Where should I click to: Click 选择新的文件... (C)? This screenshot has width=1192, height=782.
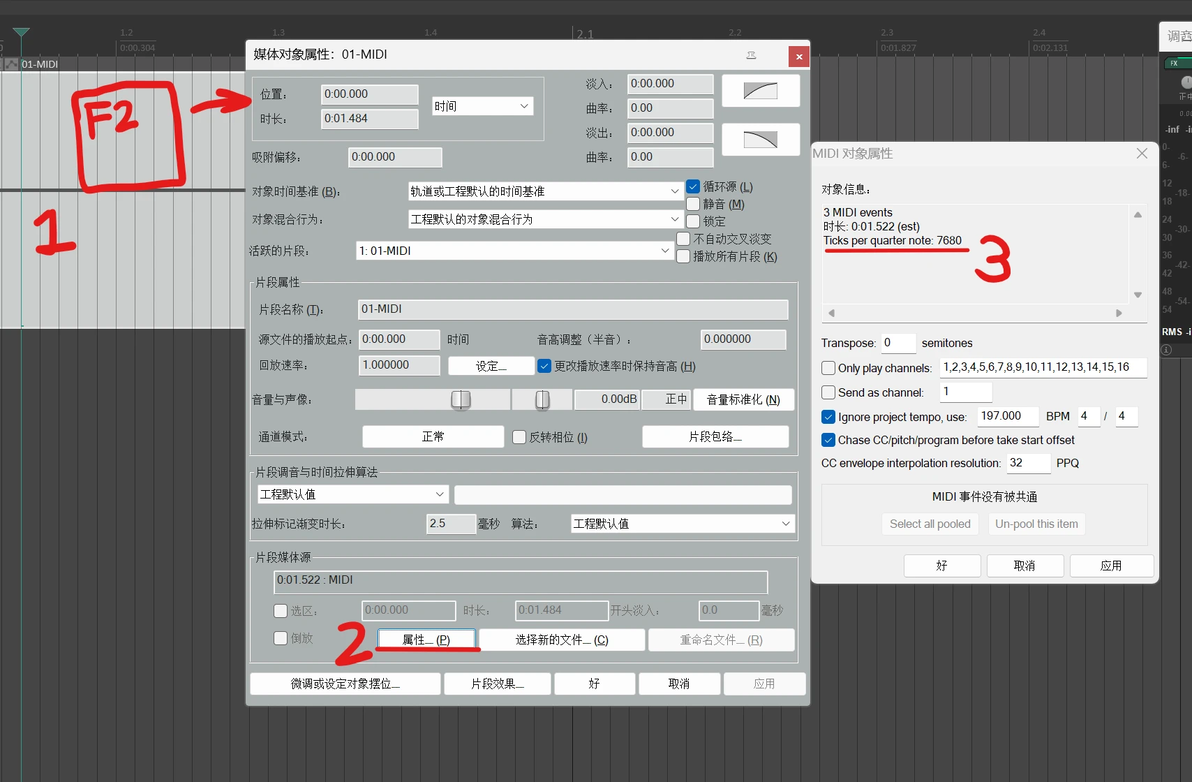(x=562, y=640)
